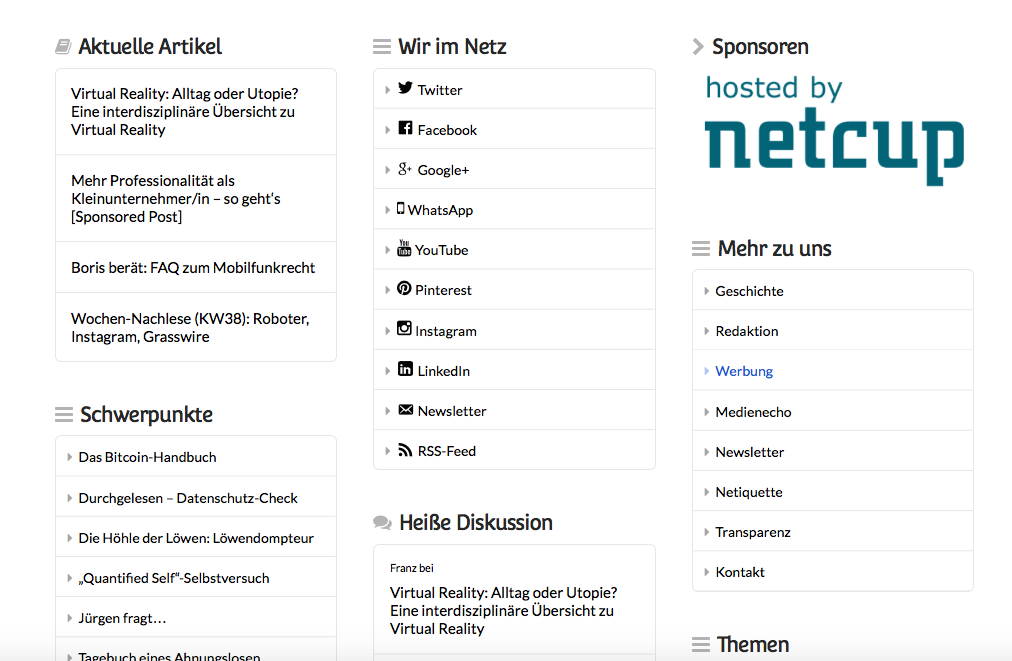Open the netcup sponsor banner
This screenshot has height=661, width=1012.
834,130
